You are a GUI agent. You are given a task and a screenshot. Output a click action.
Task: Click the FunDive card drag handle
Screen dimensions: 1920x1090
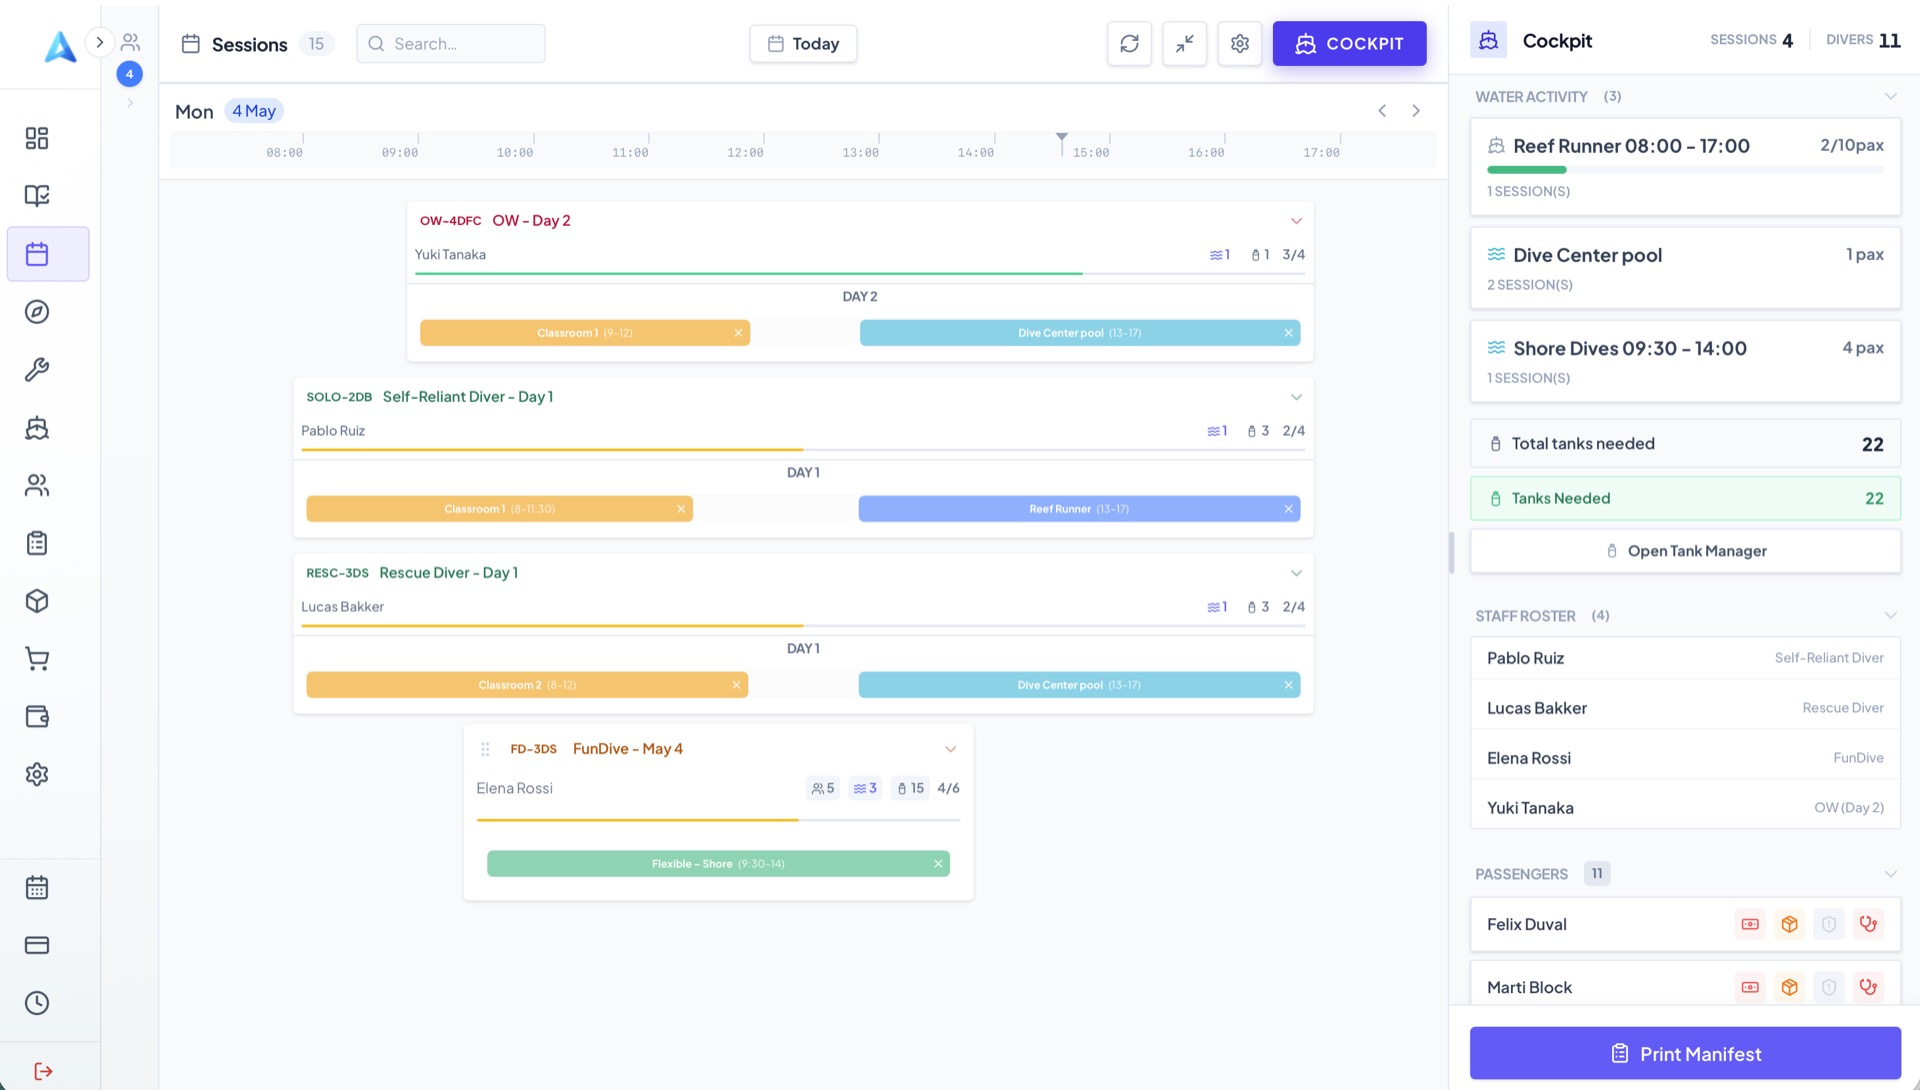click(485, 749)
